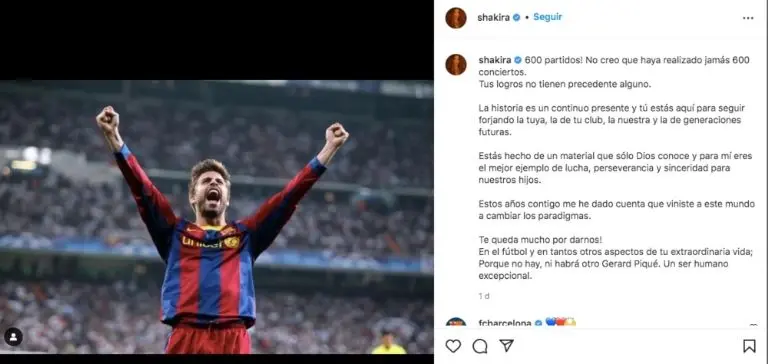Open fcbarcelona avatar in comments
768x364 pixels.
tap(456, 323)
